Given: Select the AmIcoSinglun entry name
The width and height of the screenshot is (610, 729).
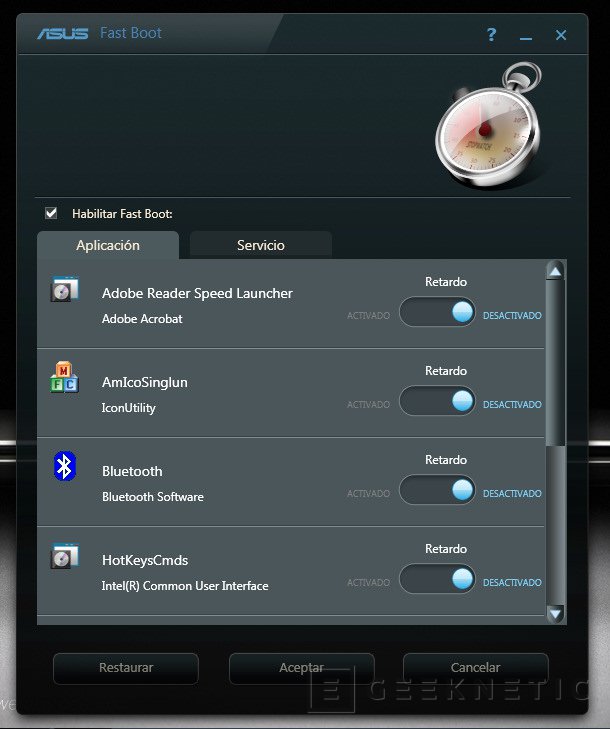Looking at the screenshot, I should (145, 383).
